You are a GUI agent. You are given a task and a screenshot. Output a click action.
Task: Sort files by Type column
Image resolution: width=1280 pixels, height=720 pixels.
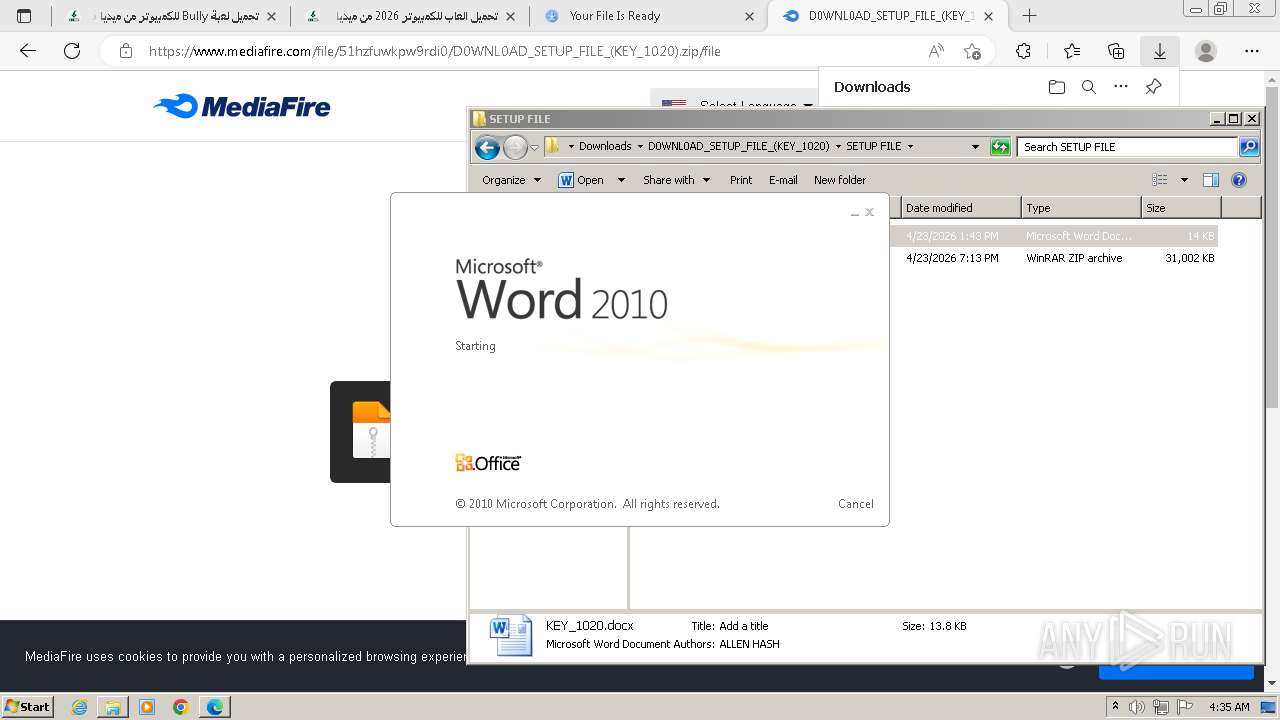click(x=1081, y=208)
